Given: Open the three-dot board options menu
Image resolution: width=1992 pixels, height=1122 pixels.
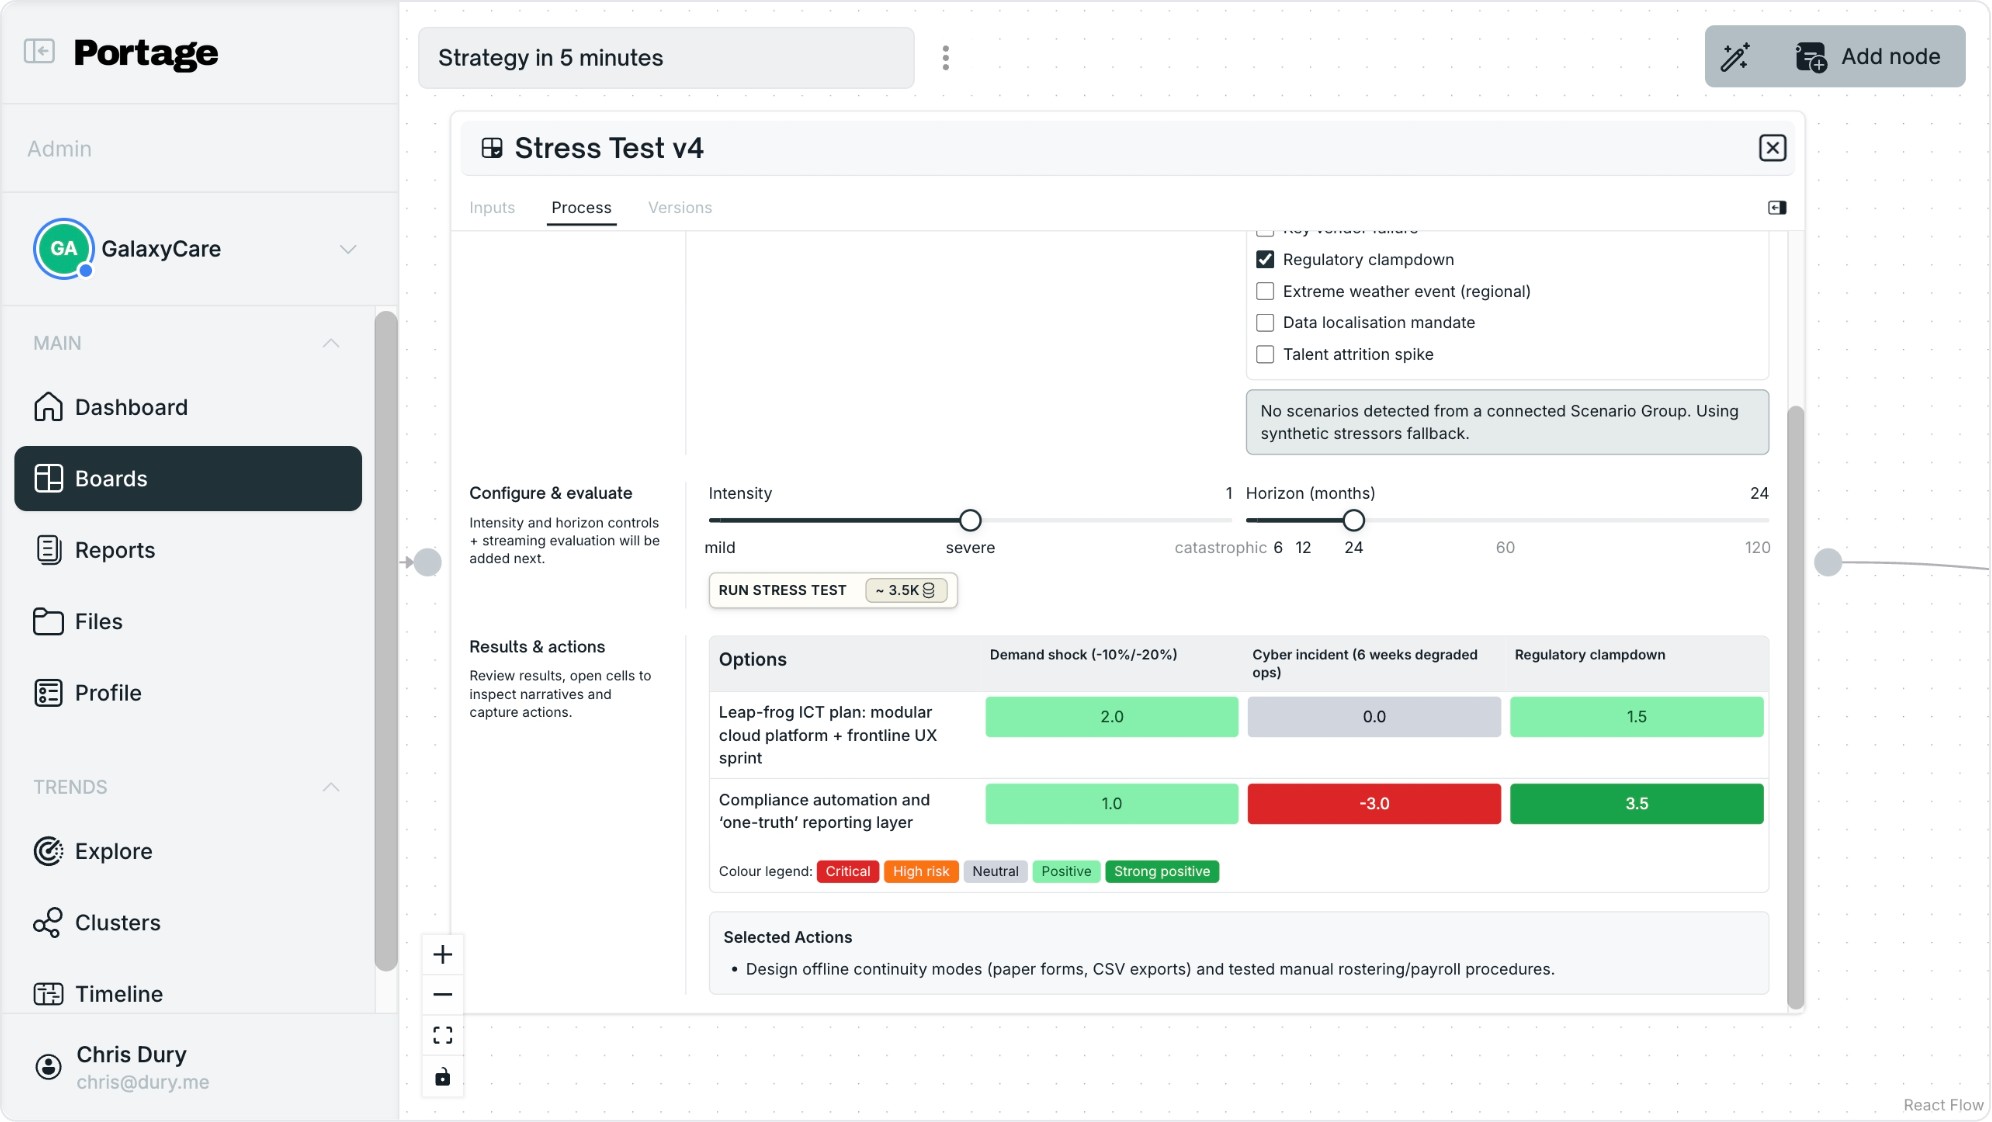Looking at the screenshot, I should tap(945, 58).
